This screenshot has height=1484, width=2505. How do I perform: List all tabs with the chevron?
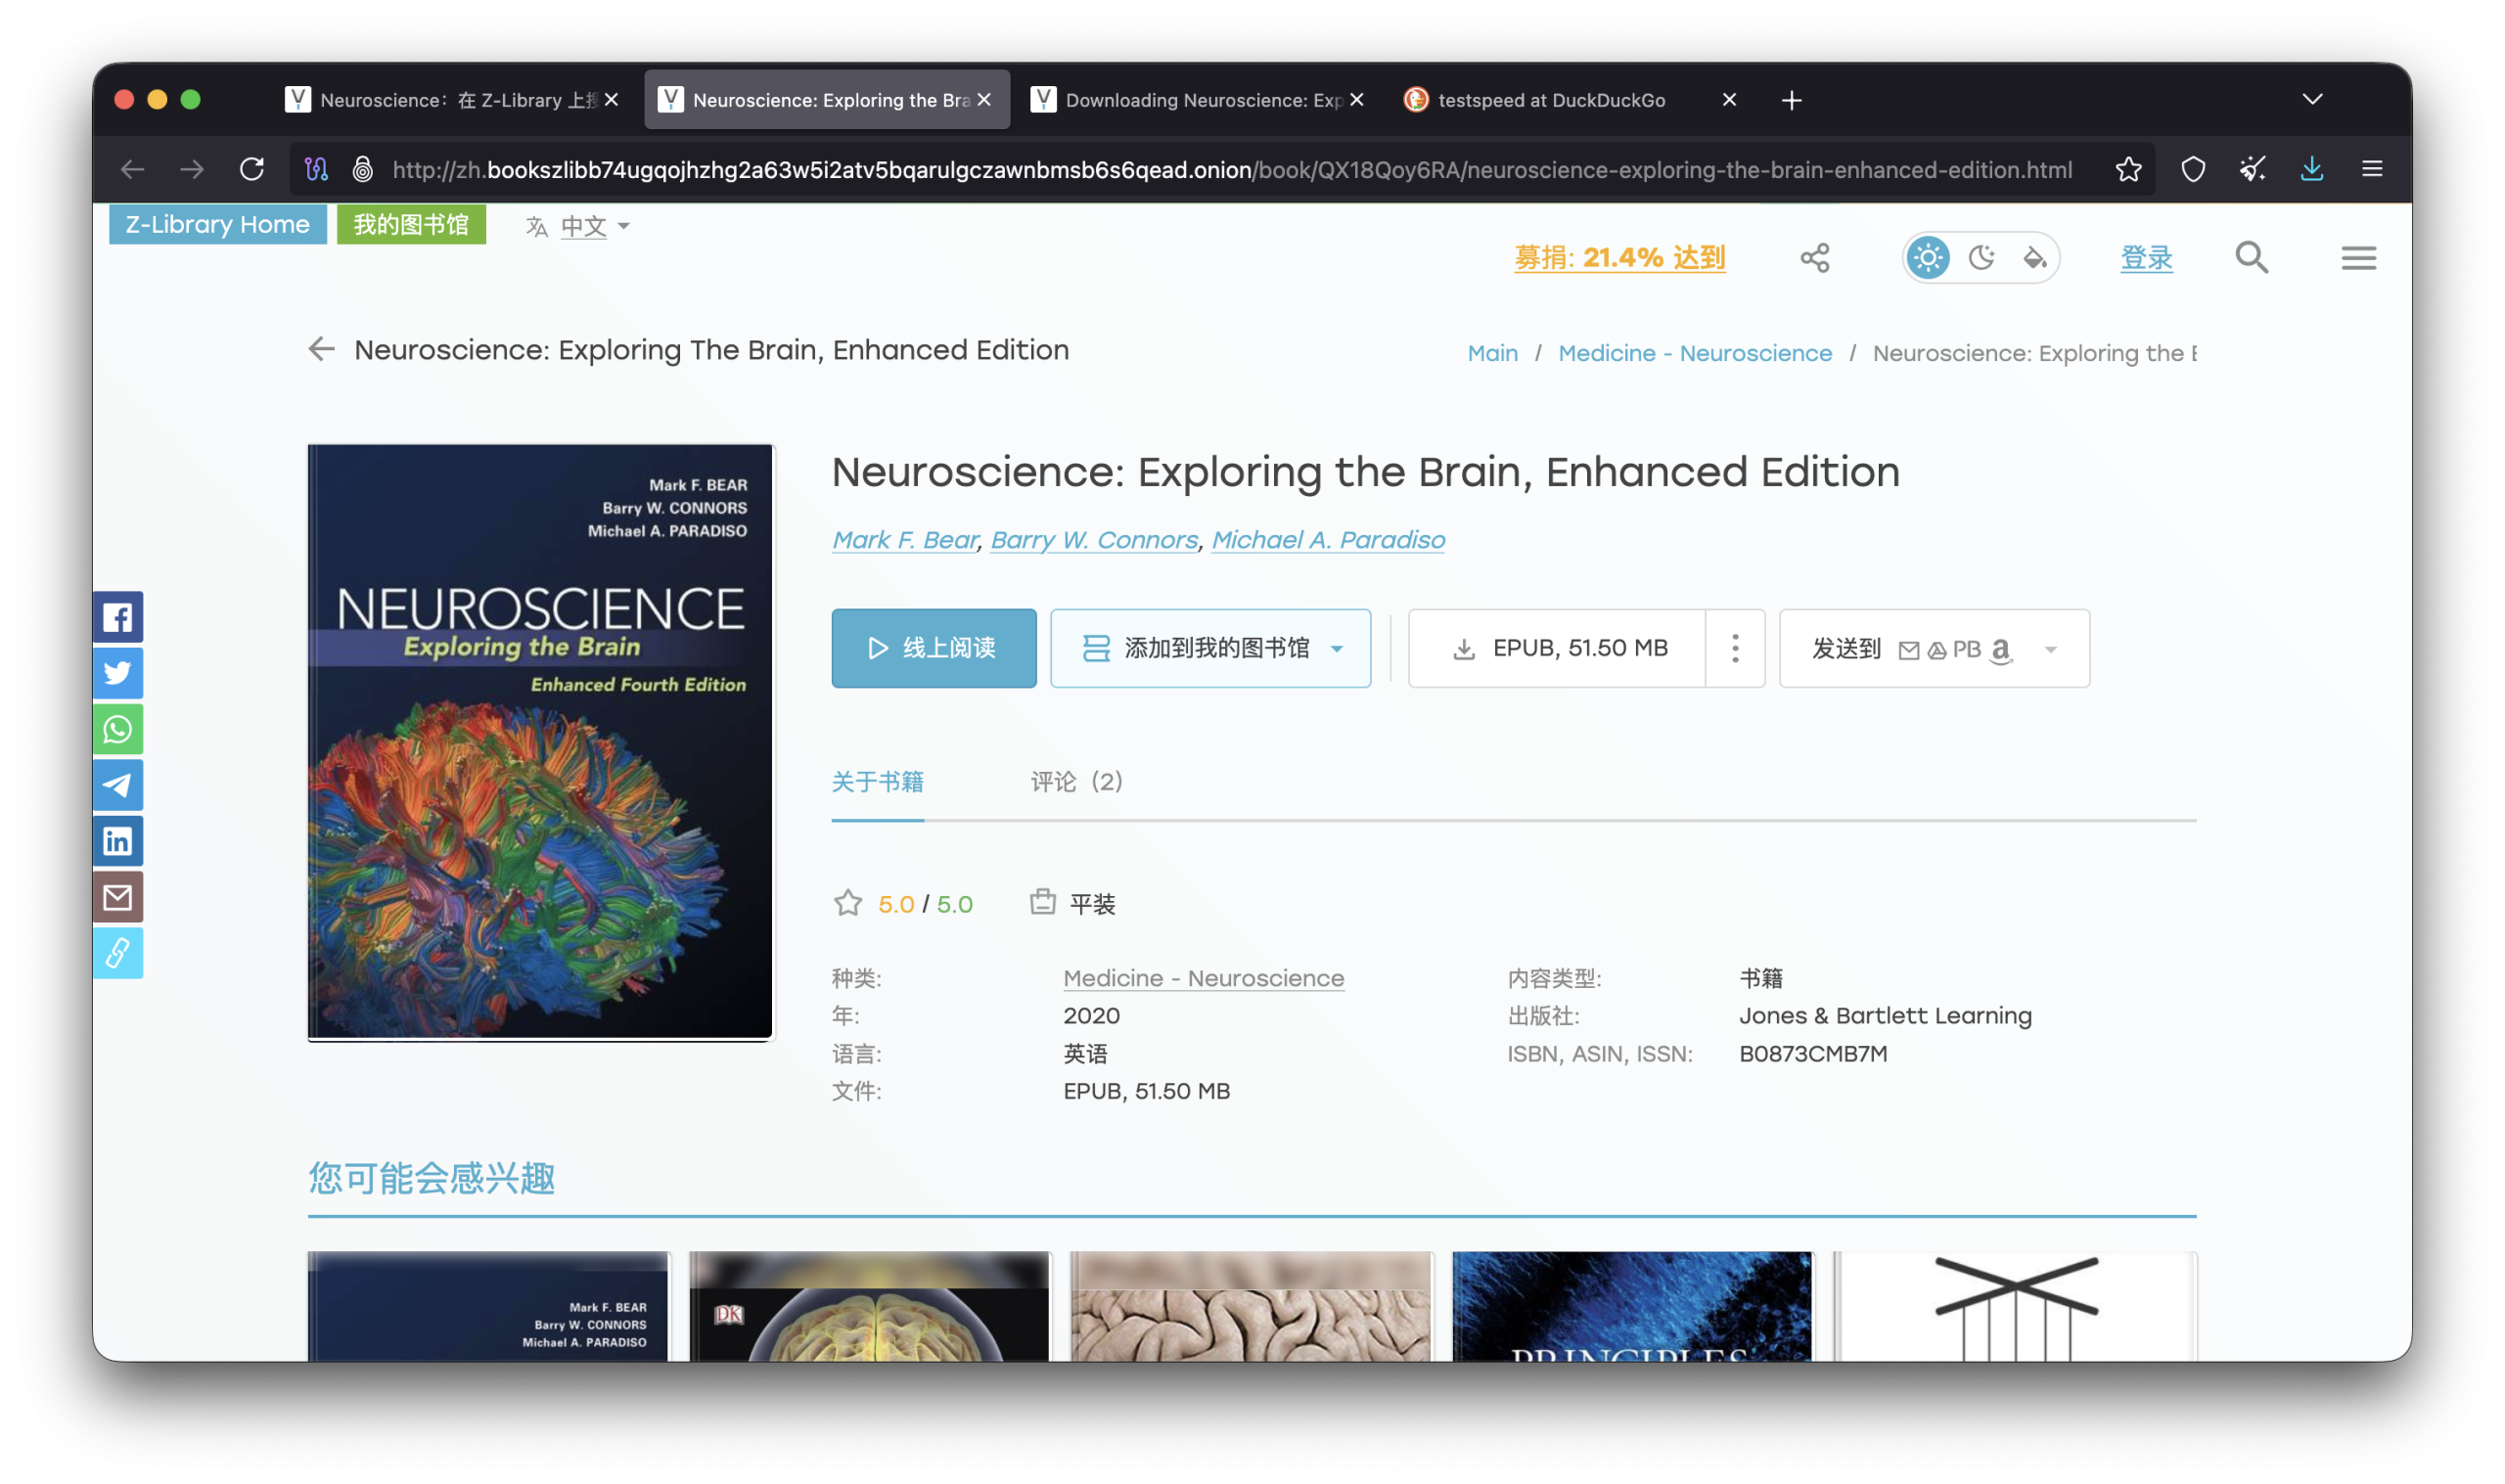click(x=2312, y=99)
